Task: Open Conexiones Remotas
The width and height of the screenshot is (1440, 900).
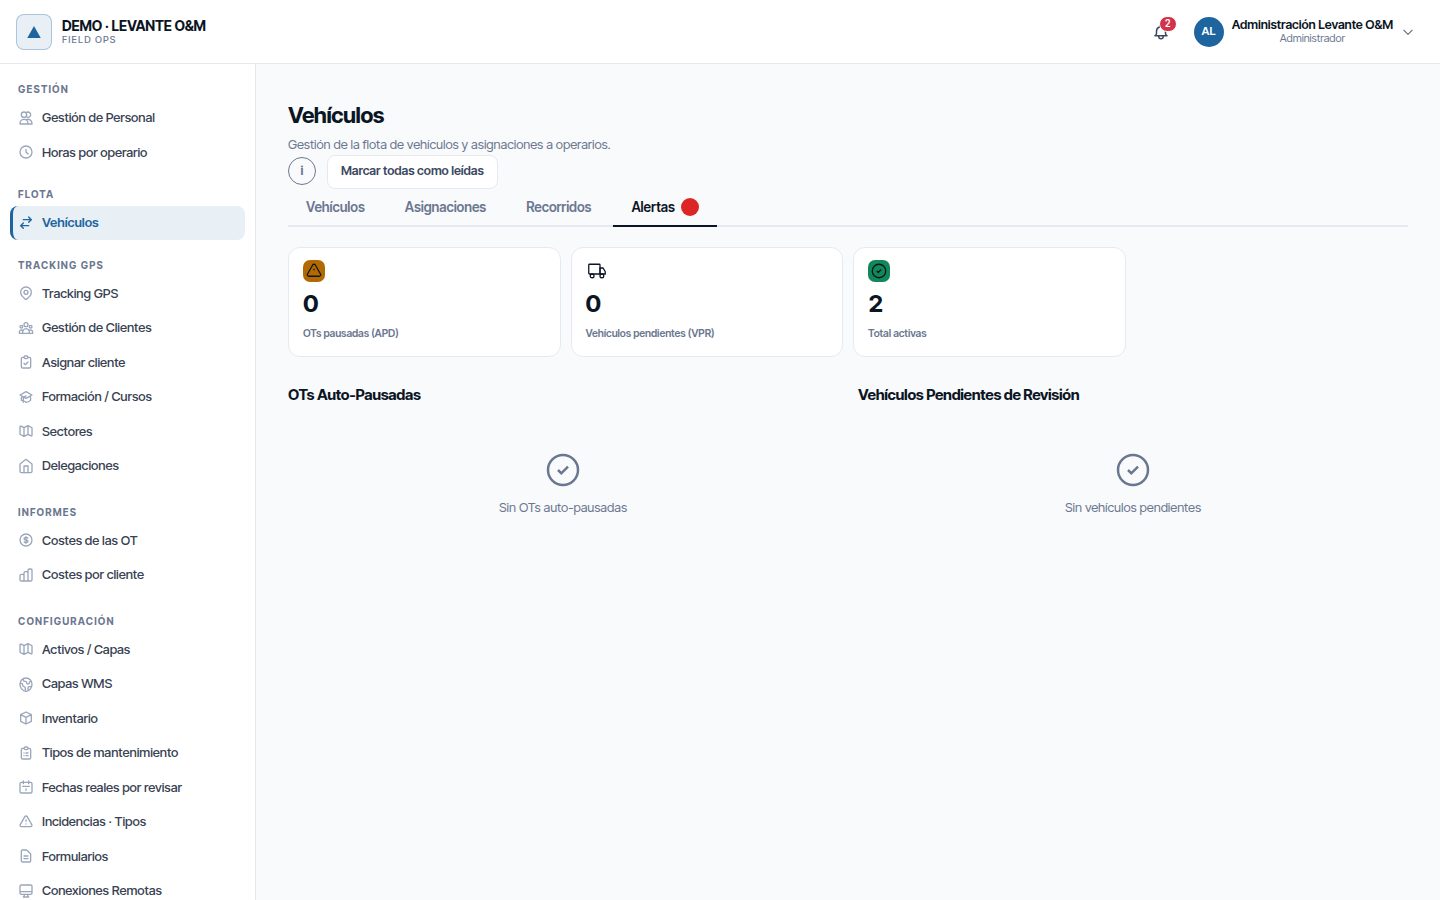Action: click(128, 891)
